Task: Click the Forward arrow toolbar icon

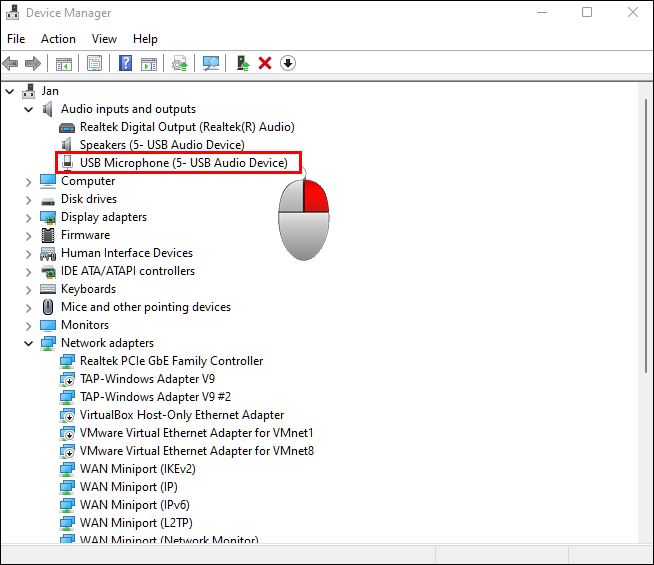Action: pyautogui.click(x=33, y=63)
